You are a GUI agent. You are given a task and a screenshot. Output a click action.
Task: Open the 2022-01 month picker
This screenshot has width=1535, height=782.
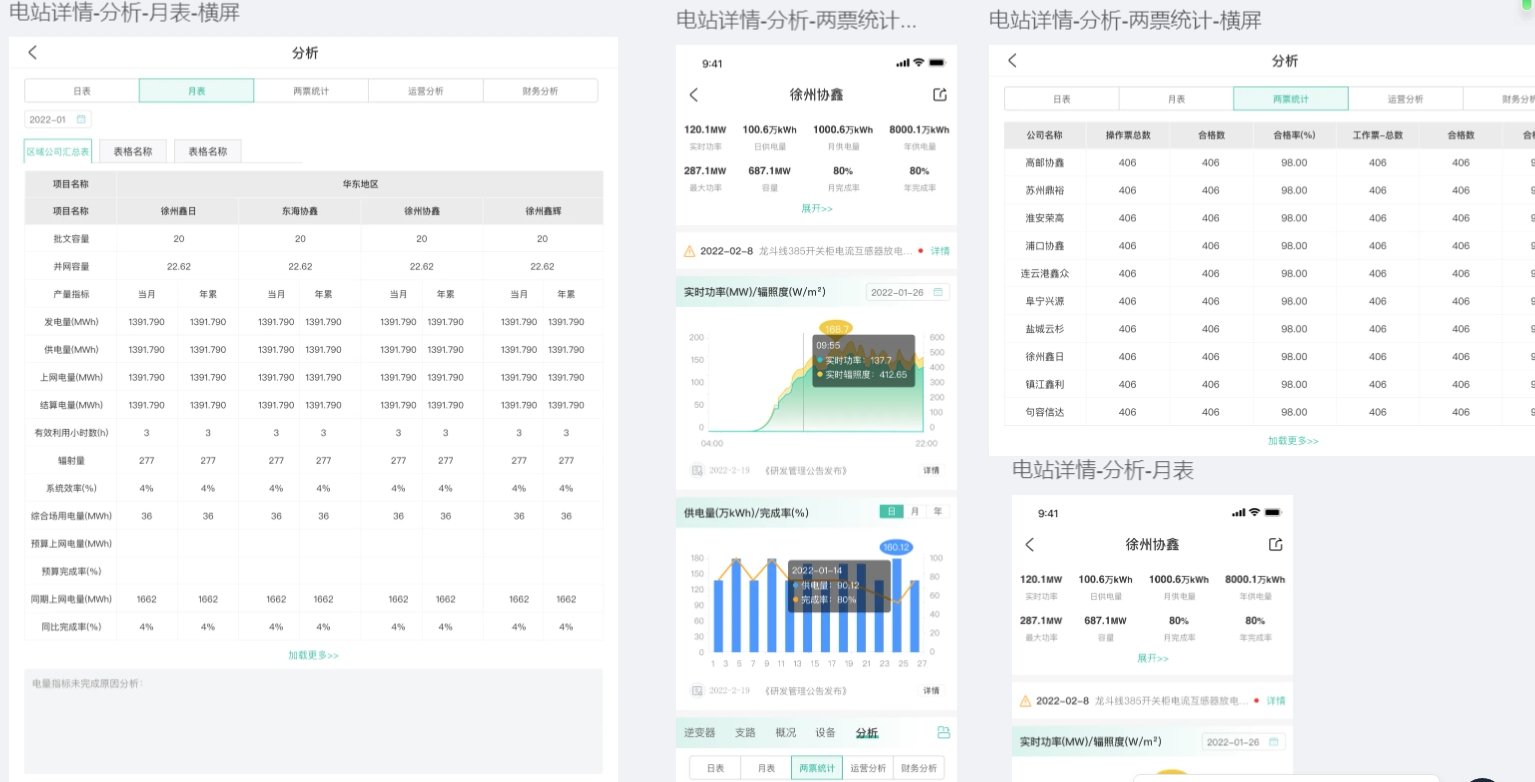(x=58, y=120)
